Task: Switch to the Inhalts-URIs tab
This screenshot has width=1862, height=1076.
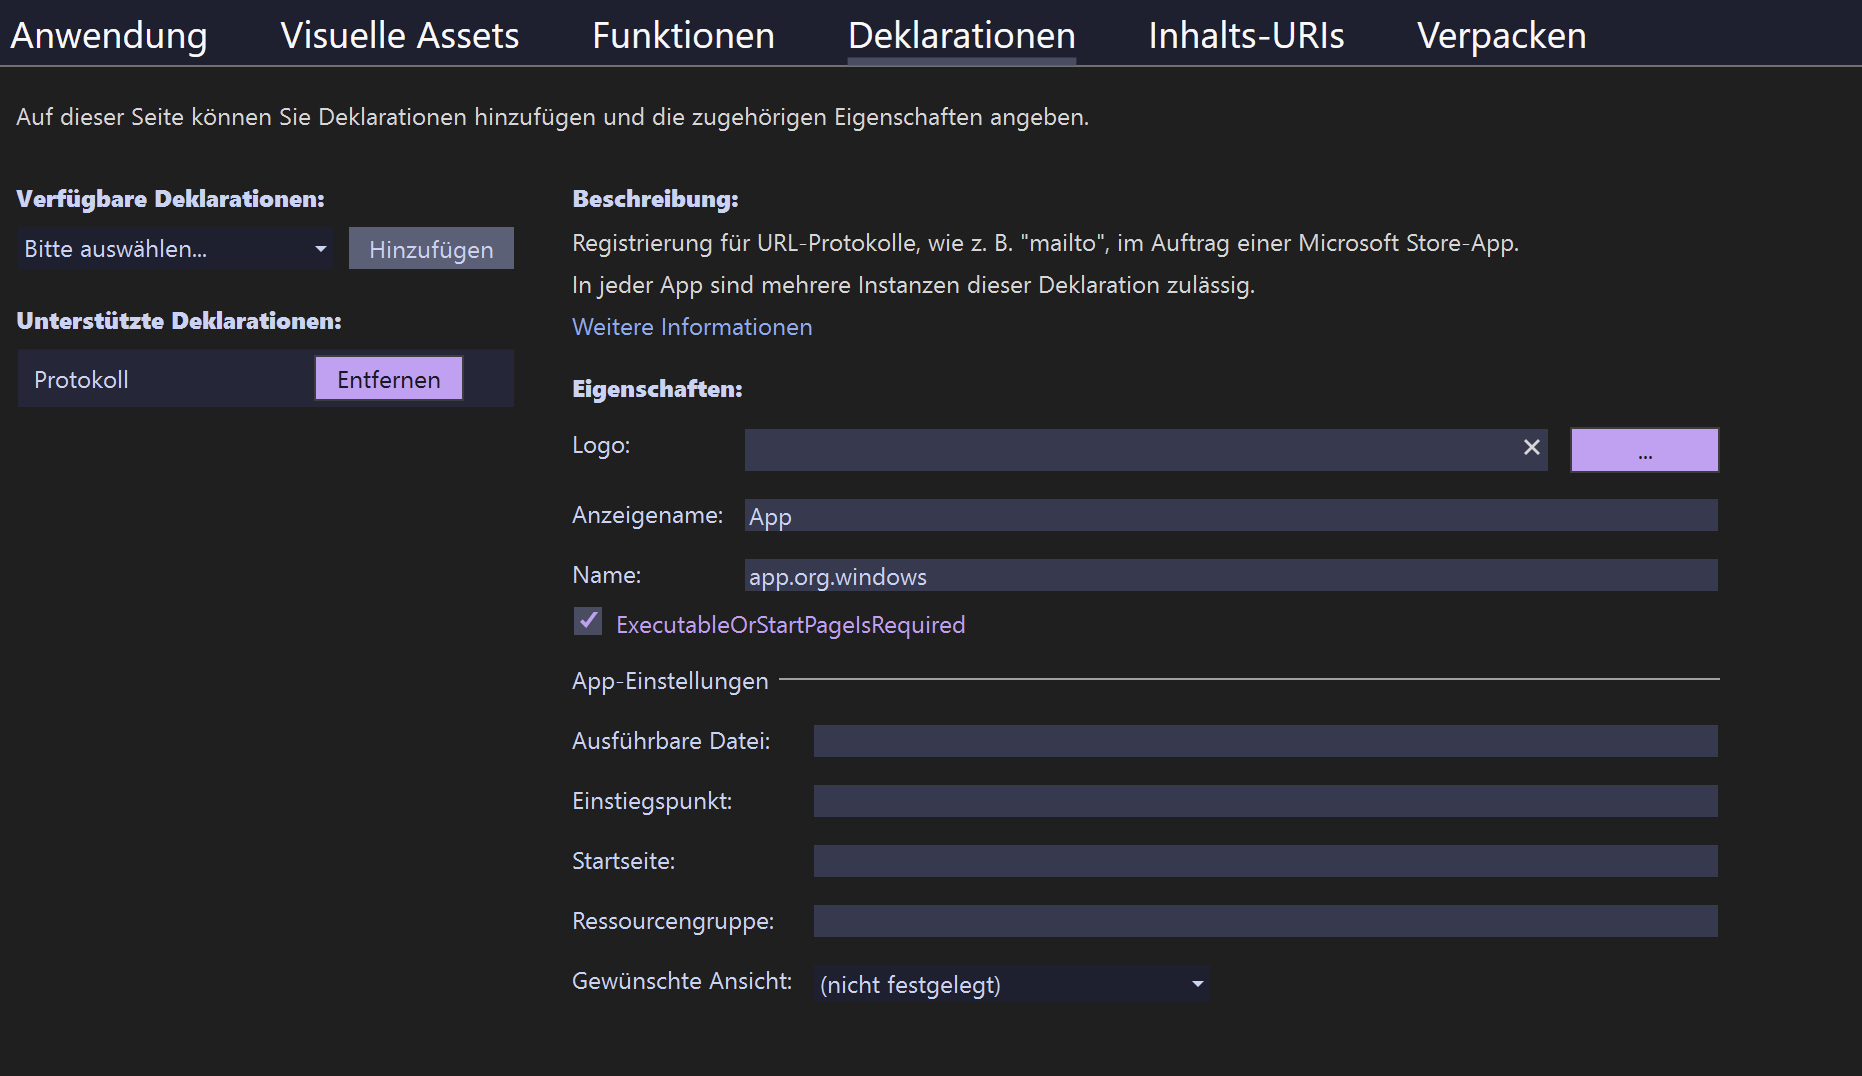Action: [1246, 35]
